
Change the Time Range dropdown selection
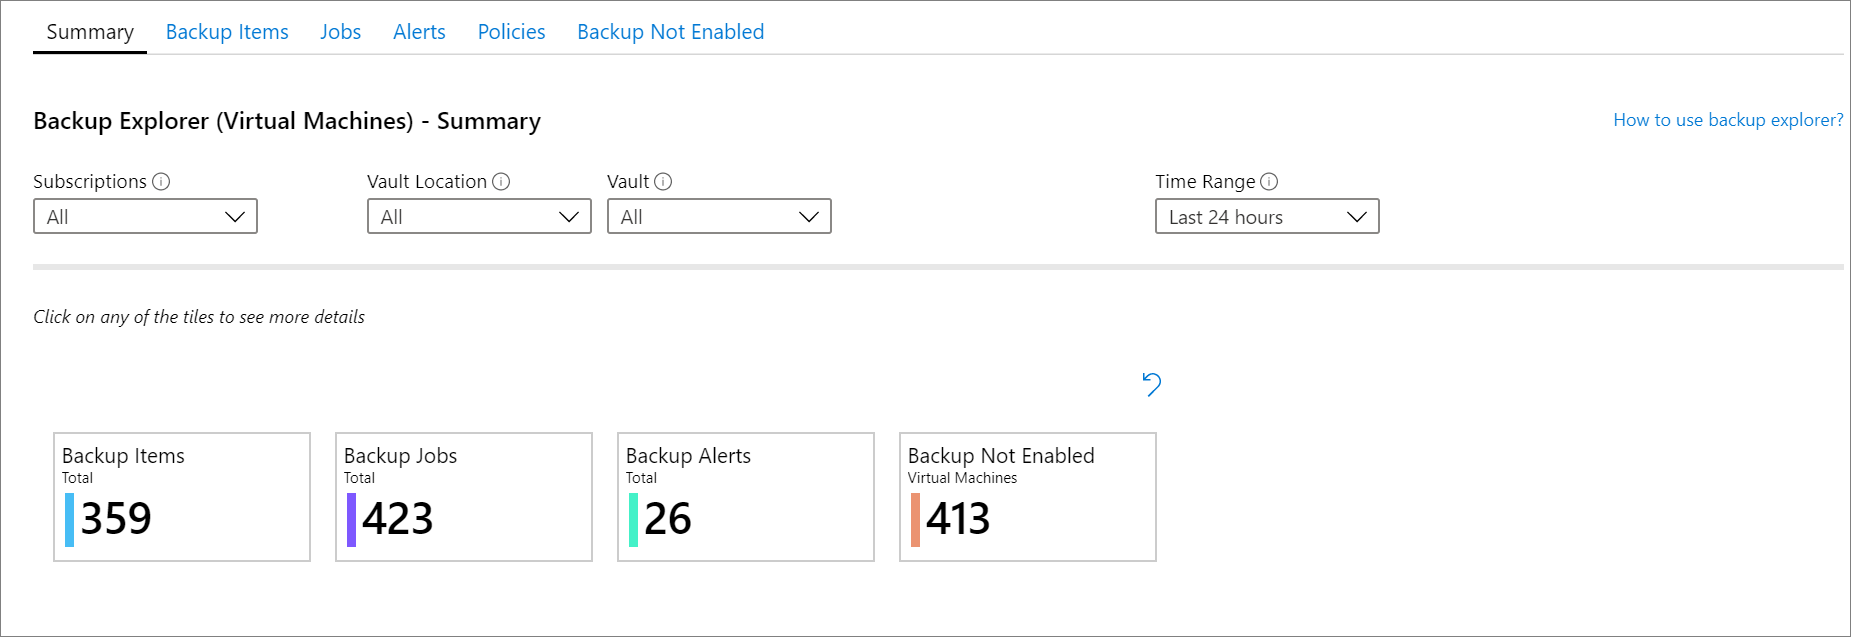click(1267, 217)
